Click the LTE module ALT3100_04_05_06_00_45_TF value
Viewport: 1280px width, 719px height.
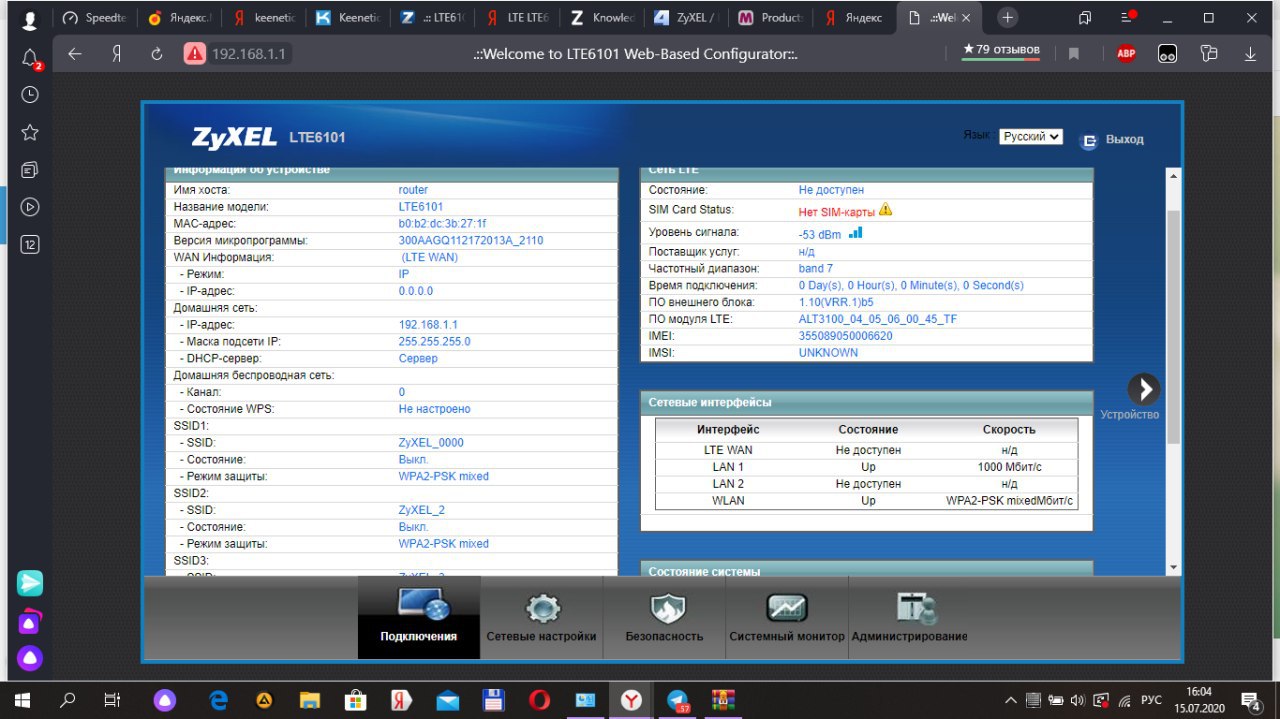pos(878,319)
